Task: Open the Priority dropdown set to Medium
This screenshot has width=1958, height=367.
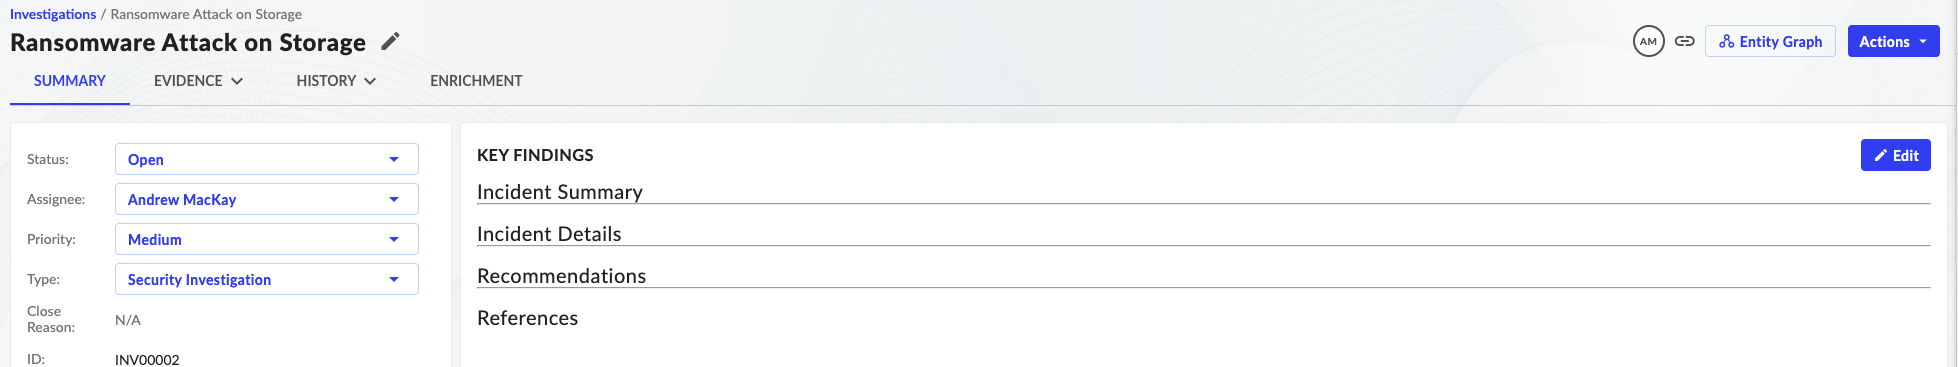Action: [x=267, y=239]
